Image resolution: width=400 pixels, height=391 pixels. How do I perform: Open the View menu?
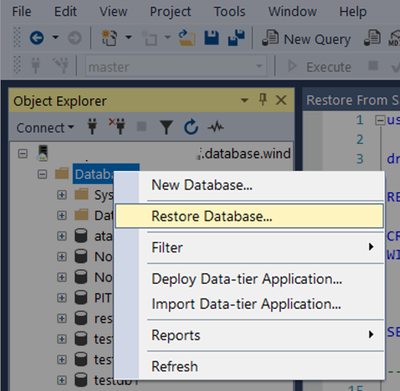click(113, 12)
